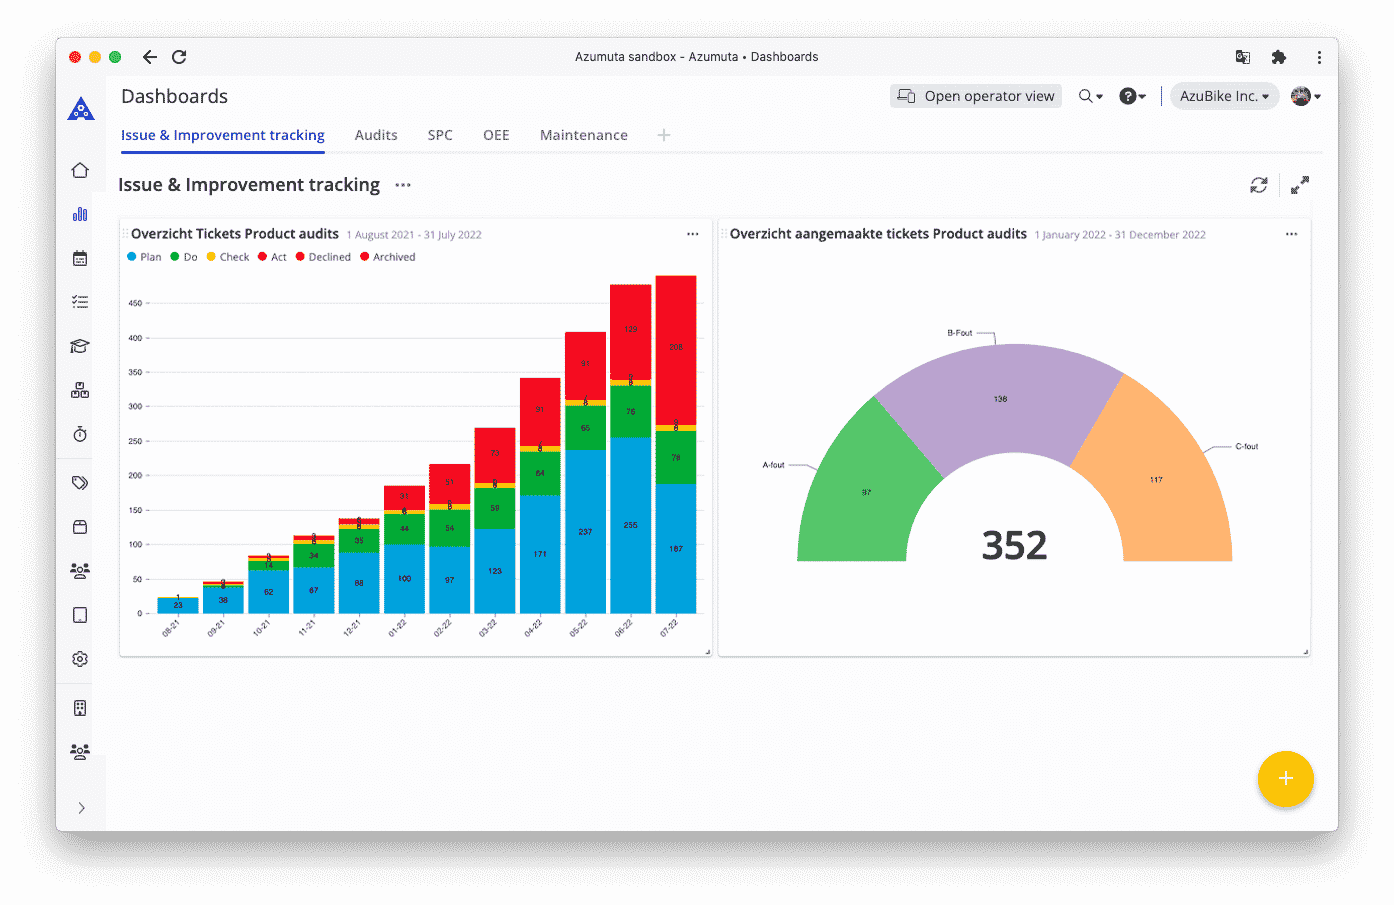Screen dimensions: 1394x905
Task: Open the calendar planning section
Action: point(79,257)
